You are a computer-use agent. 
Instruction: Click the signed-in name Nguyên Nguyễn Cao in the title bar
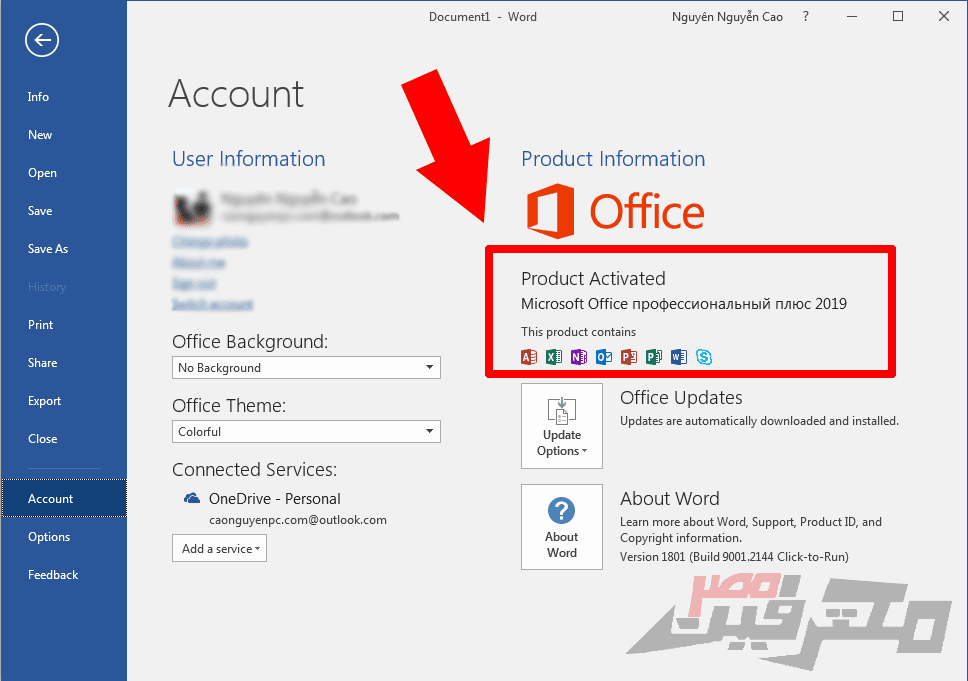[x=727, y=17]
